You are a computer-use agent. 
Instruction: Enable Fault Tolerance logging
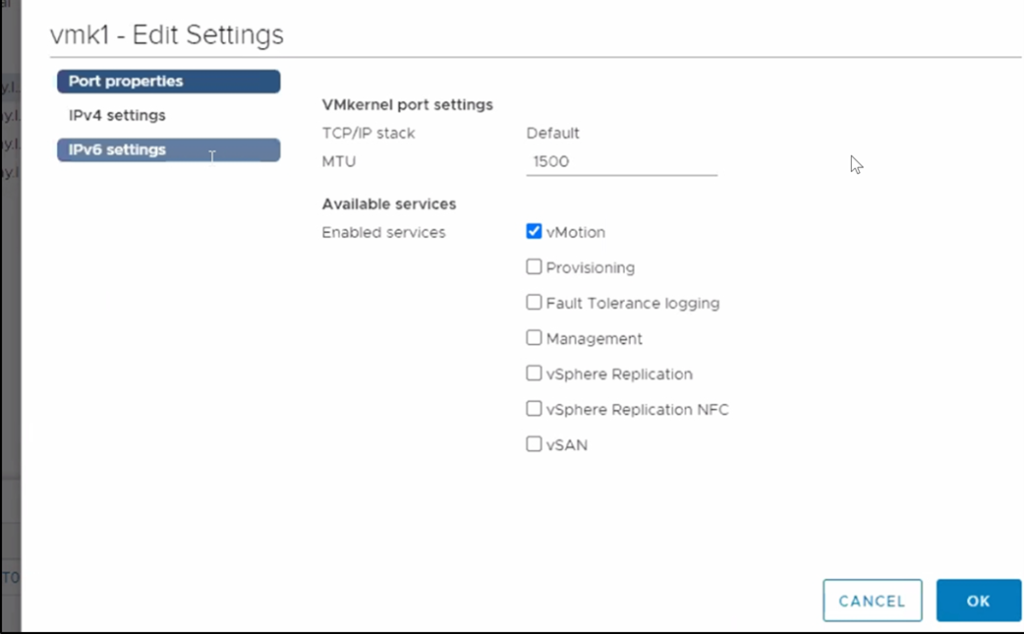534,302
